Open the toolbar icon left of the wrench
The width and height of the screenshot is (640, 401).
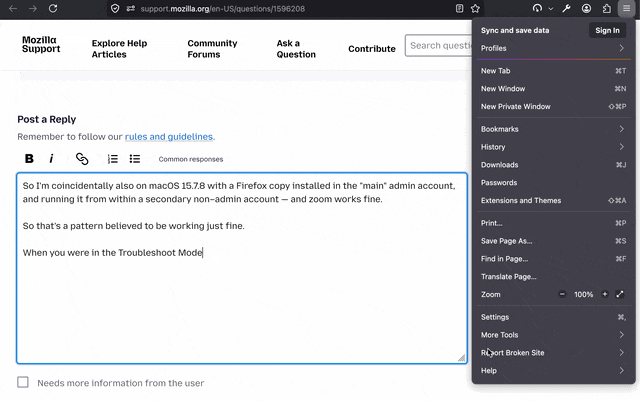(538, 9)
